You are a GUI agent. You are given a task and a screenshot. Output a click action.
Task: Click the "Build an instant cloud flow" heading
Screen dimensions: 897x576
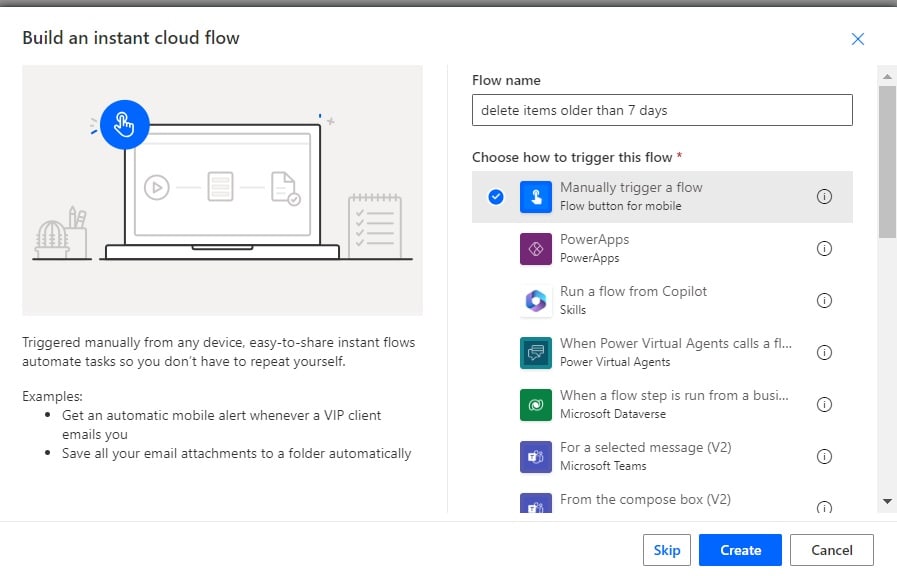pyautogui.click(x=131, y=38)
